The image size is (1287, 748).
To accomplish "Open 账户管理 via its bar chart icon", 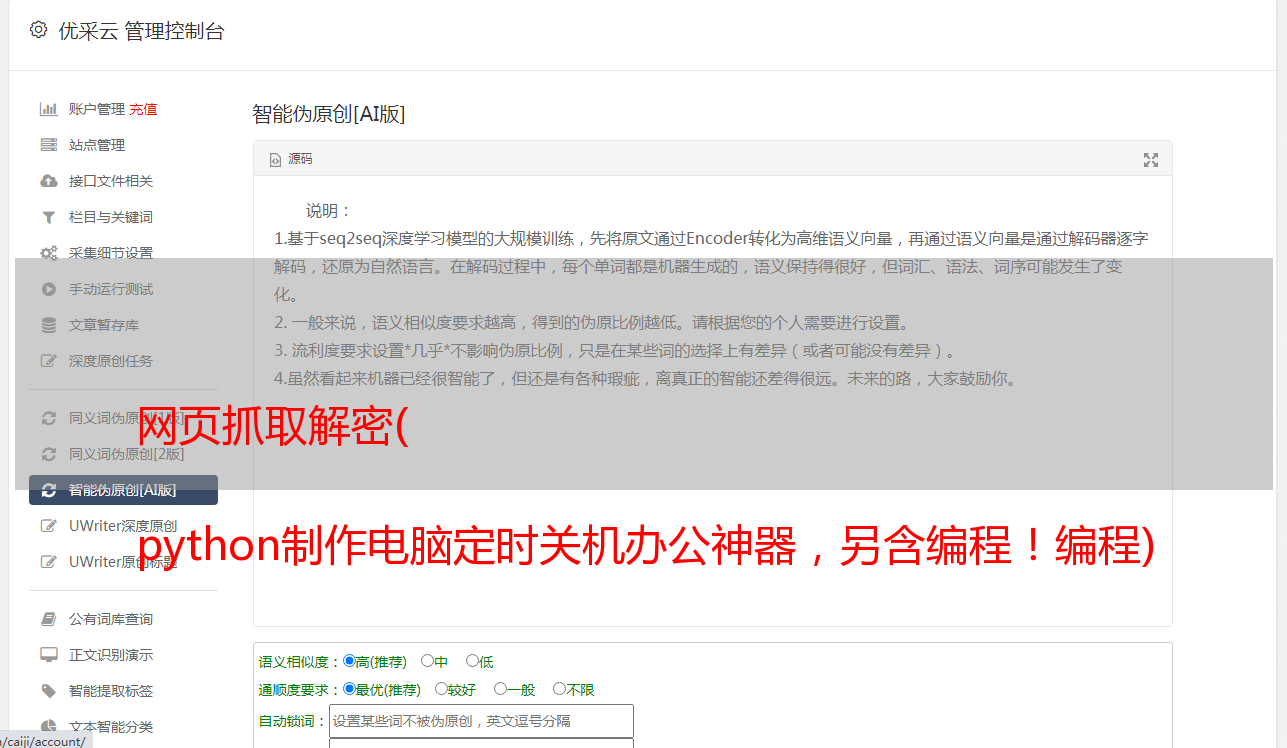I will point(48,109).
